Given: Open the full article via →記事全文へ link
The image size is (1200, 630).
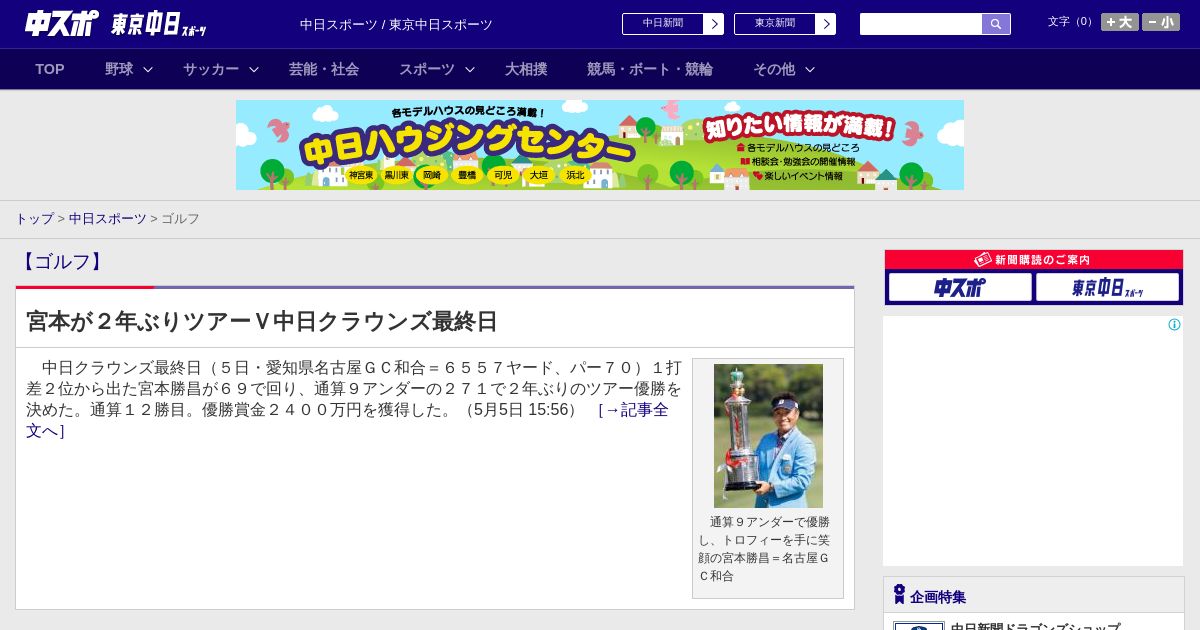Looking at the screenshot, I should pos(632,410).
